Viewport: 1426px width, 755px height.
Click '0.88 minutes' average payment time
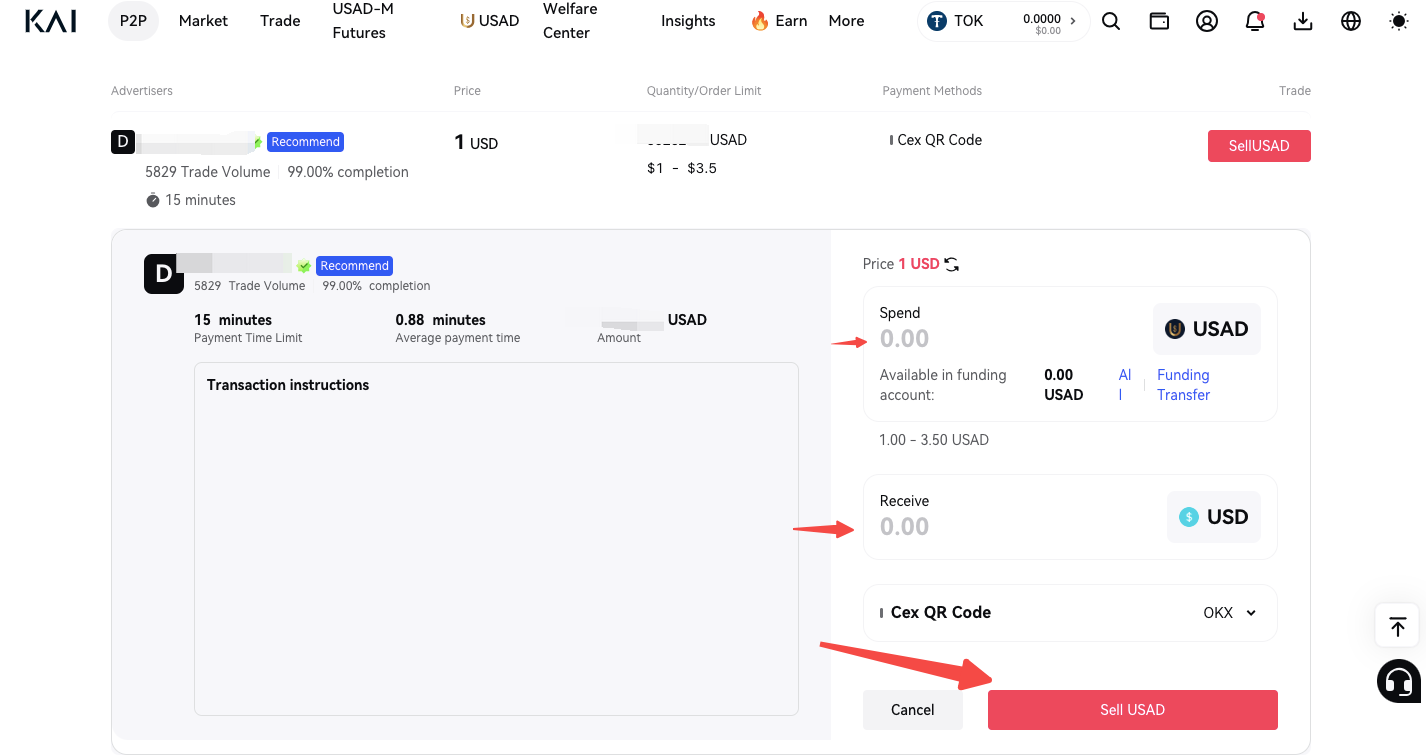tap(441, 320)
